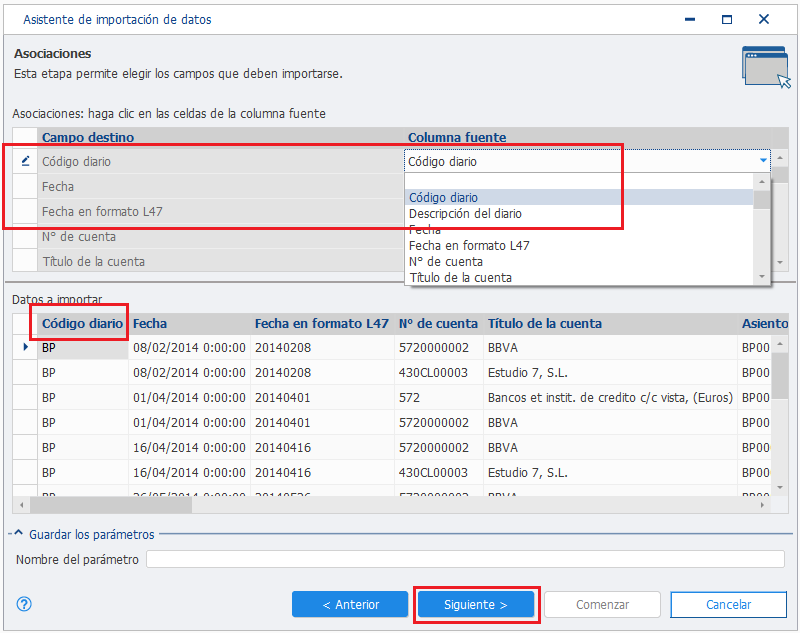Select the Fecha row in Campo destino
800x633 pixels.
coord(220,186)
